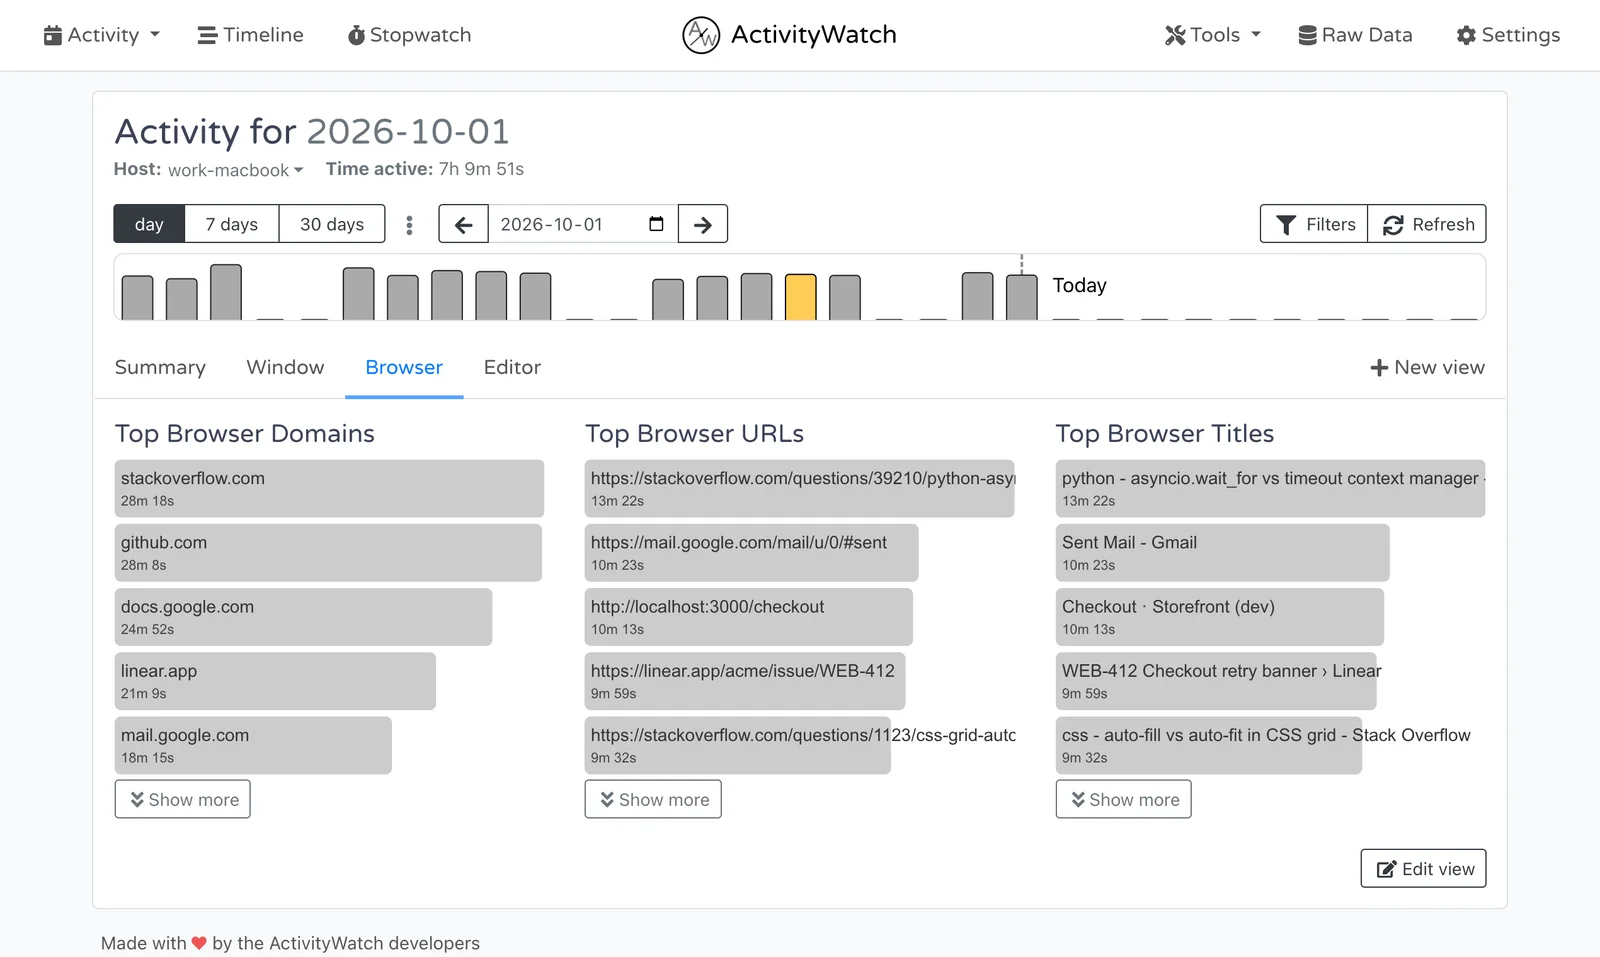Click the github.com domain bar

(328, 553)
